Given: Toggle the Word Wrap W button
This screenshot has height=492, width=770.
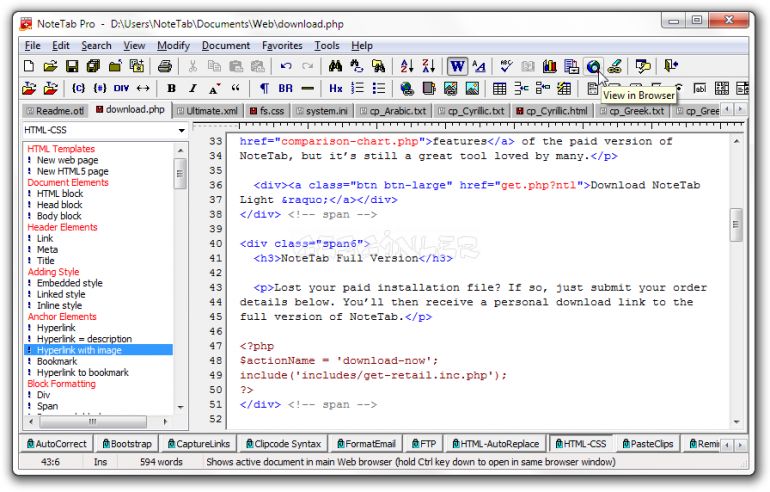Looking at the screenshot, I should click(457, 67).
